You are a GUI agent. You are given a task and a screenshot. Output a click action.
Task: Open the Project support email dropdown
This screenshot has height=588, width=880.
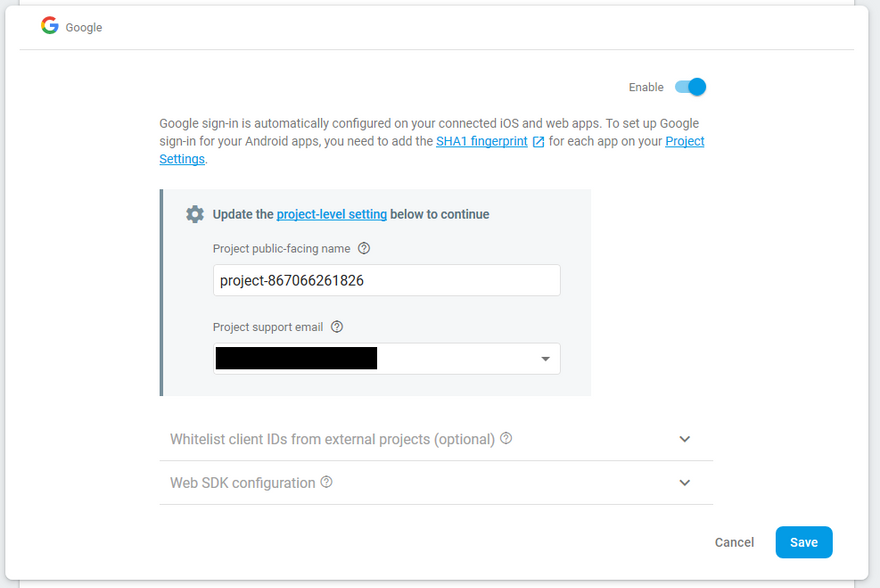tap(545, 359)
